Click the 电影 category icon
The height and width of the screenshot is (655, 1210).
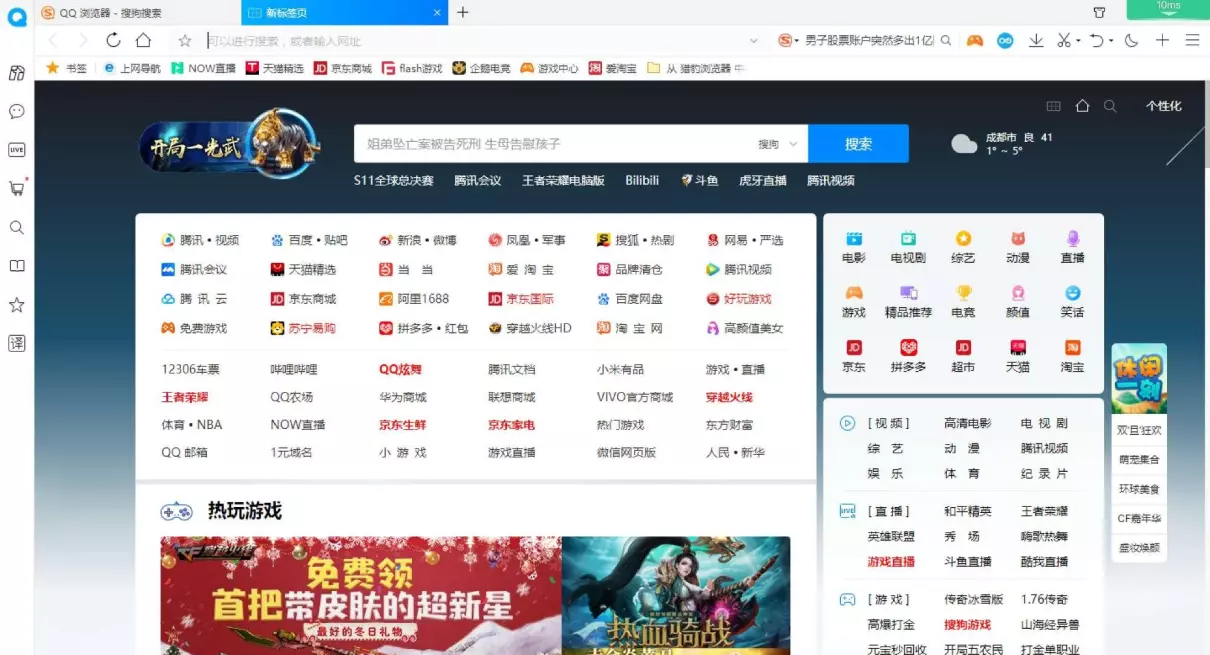point(854,247)
